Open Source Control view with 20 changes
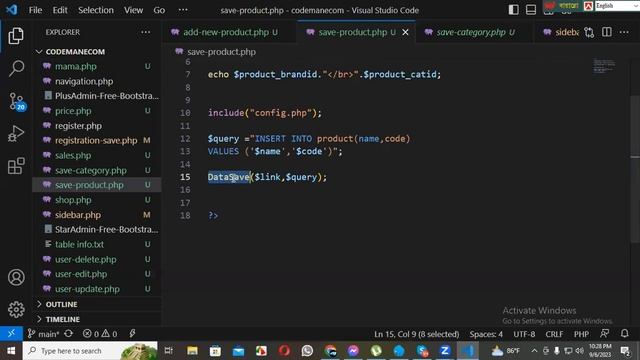Image resolution: width=640 pixels, height=360 pixels. click(x=17, y=101)
